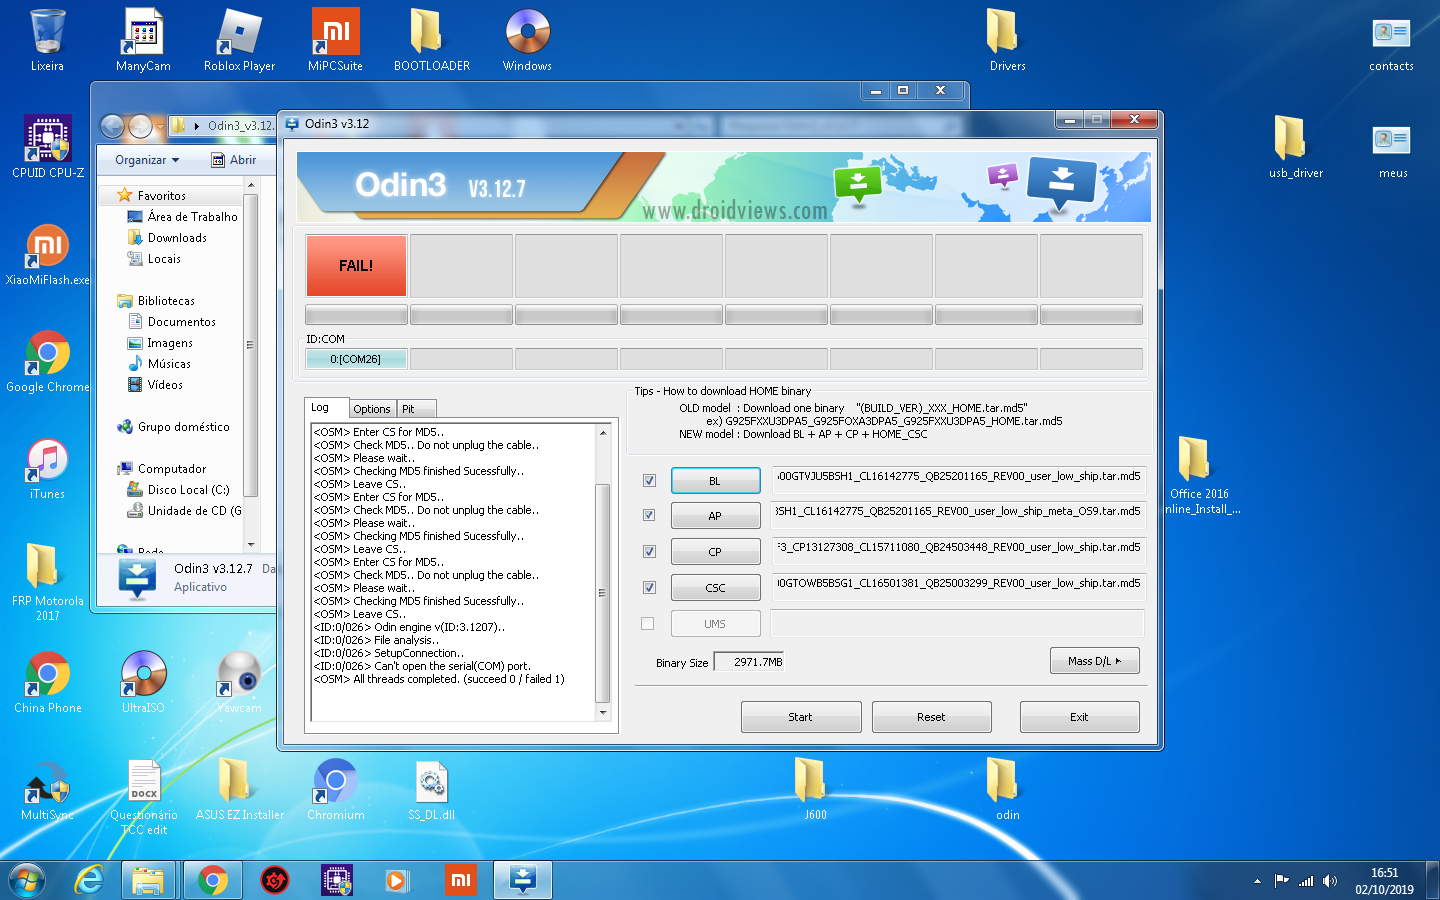Open the Mass D/L dropdown button
Viewport: 1440px width, 900px height.
tap(1094, 661)
